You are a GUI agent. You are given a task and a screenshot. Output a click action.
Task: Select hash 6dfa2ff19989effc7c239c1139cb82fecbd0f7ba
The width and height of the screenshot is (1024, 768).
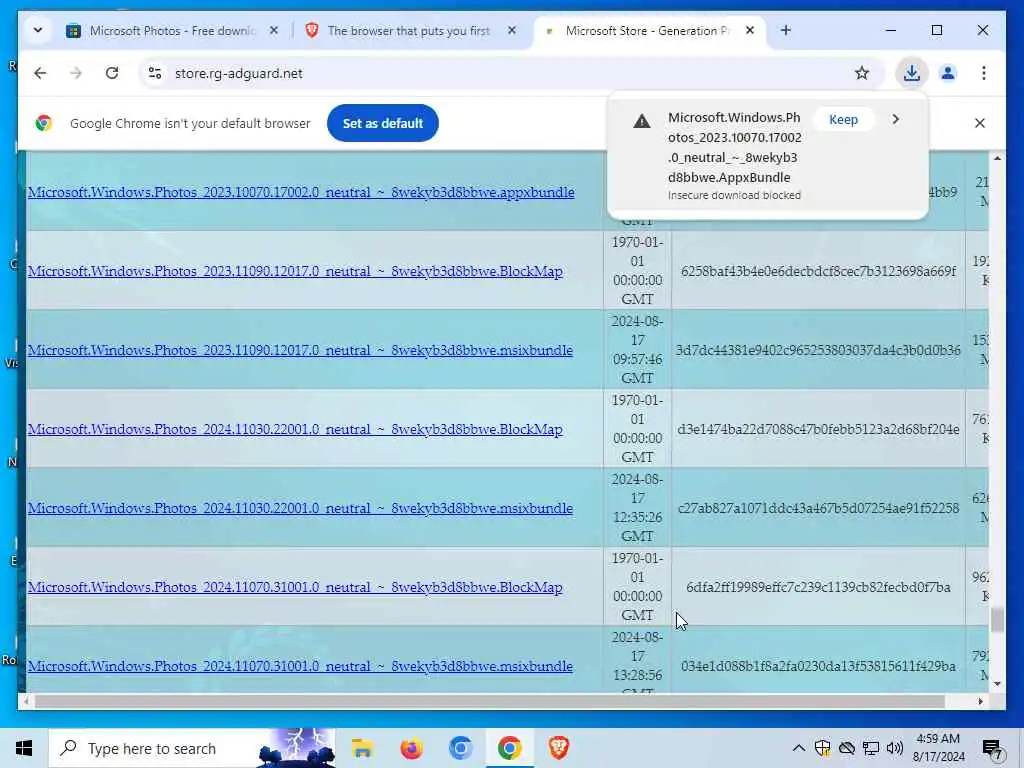coord(818,587)
